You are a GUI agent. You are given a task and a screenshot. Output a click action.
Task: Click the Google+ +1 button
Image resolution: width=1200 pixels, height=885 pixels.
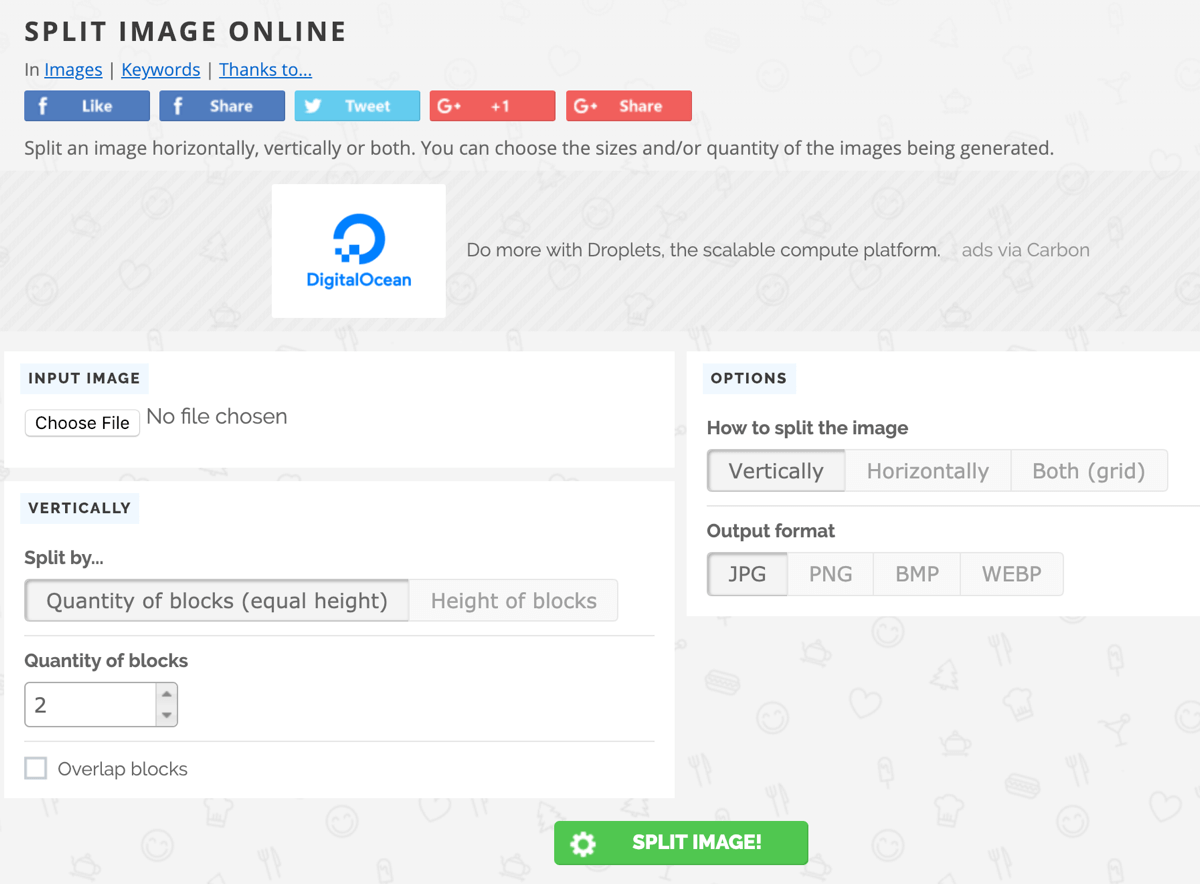(x=492, y=106)
